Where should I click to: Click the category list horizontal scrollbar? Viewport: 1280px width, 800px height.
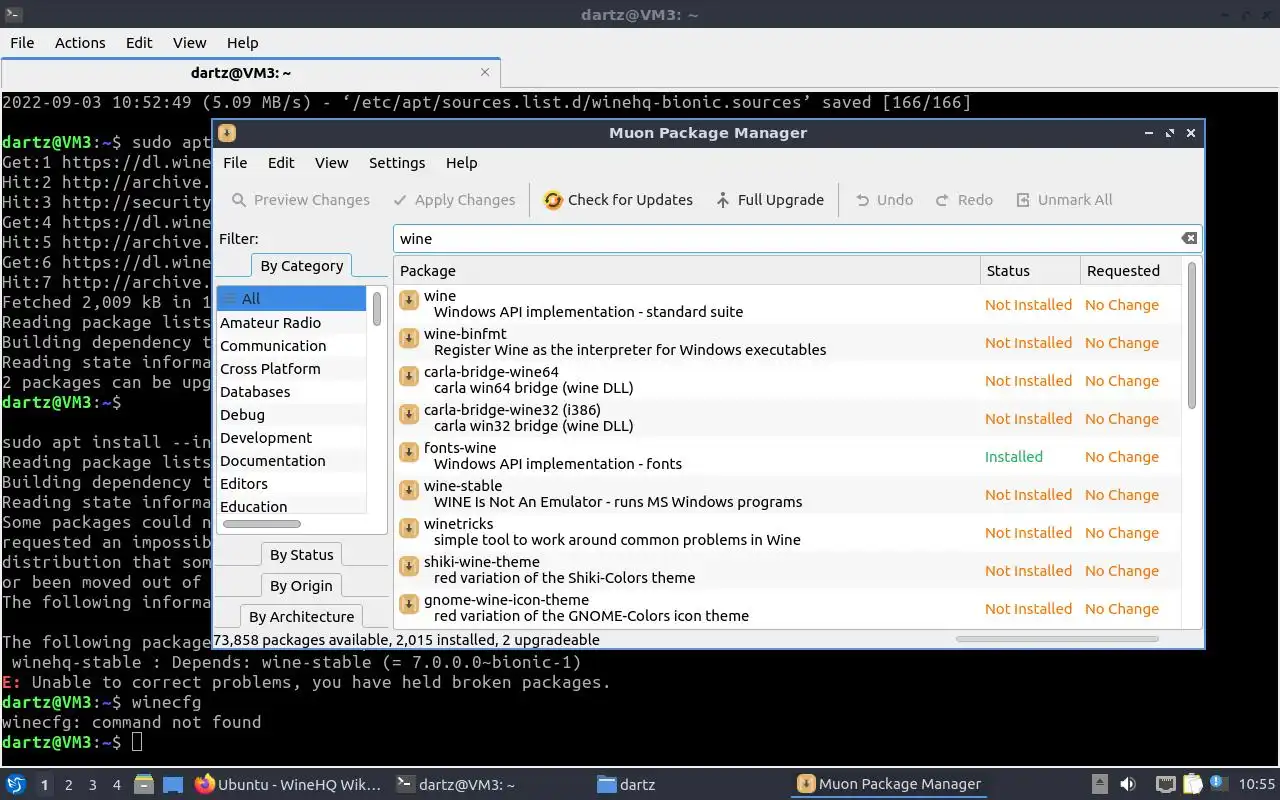(262, 524)
